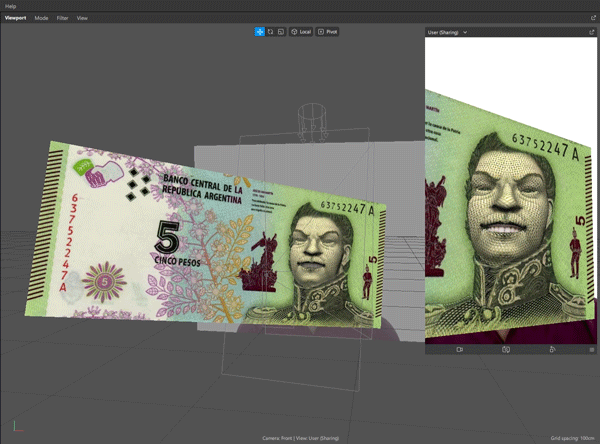
Task: Click the Camera: Front view status text
Action: point(301,438)
